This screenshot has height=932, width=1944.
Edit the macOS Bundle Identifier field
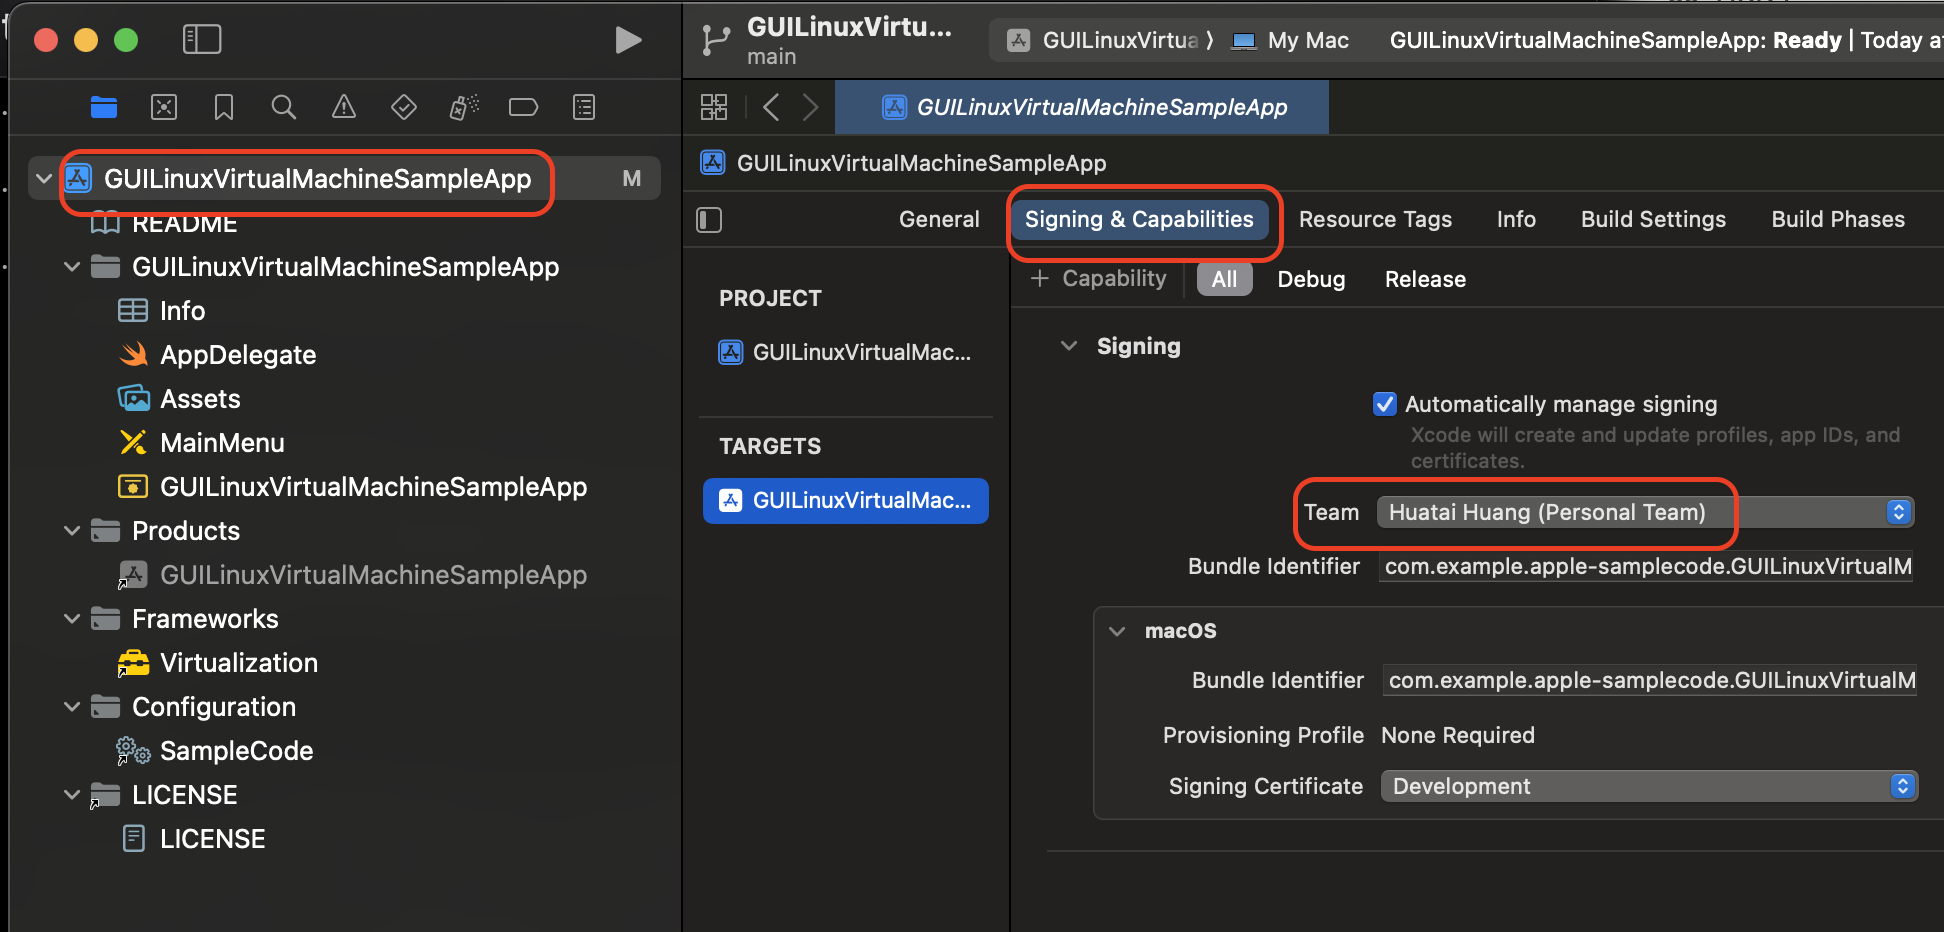point(1650,681)
